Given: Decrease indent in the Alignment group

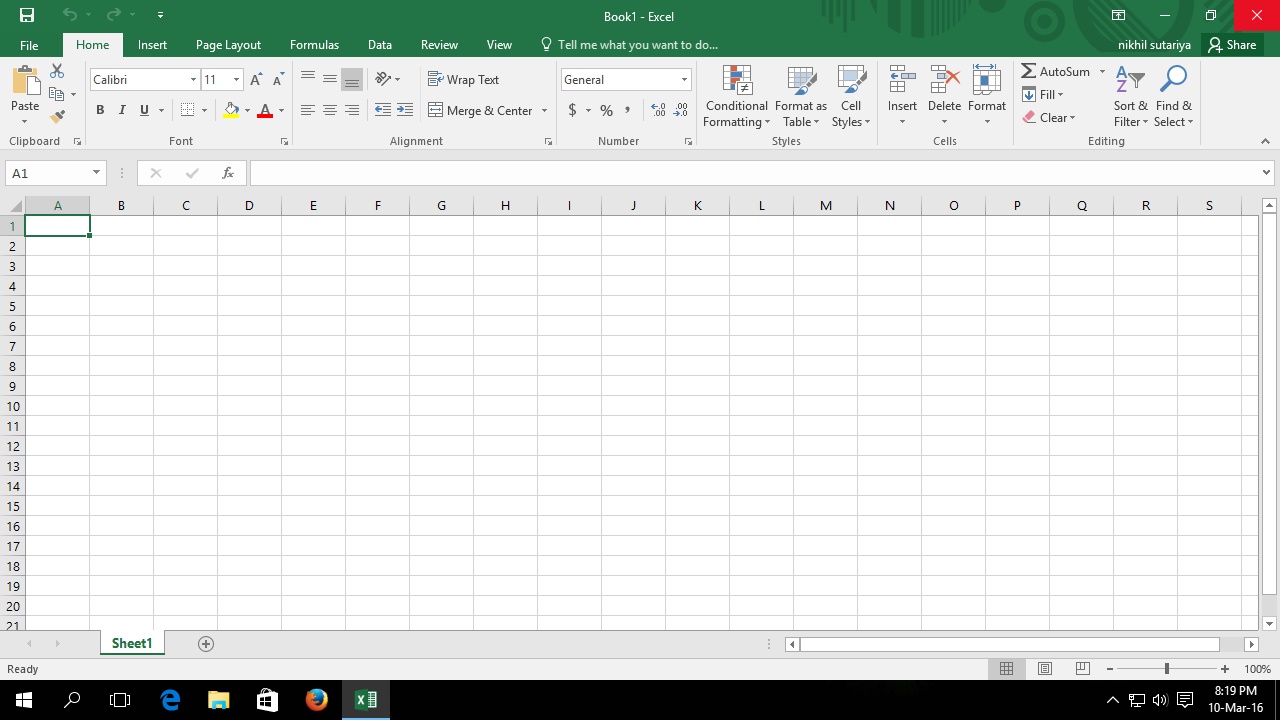Looking at the screenshot, I should pyautogui.click(x=382, y=110).
